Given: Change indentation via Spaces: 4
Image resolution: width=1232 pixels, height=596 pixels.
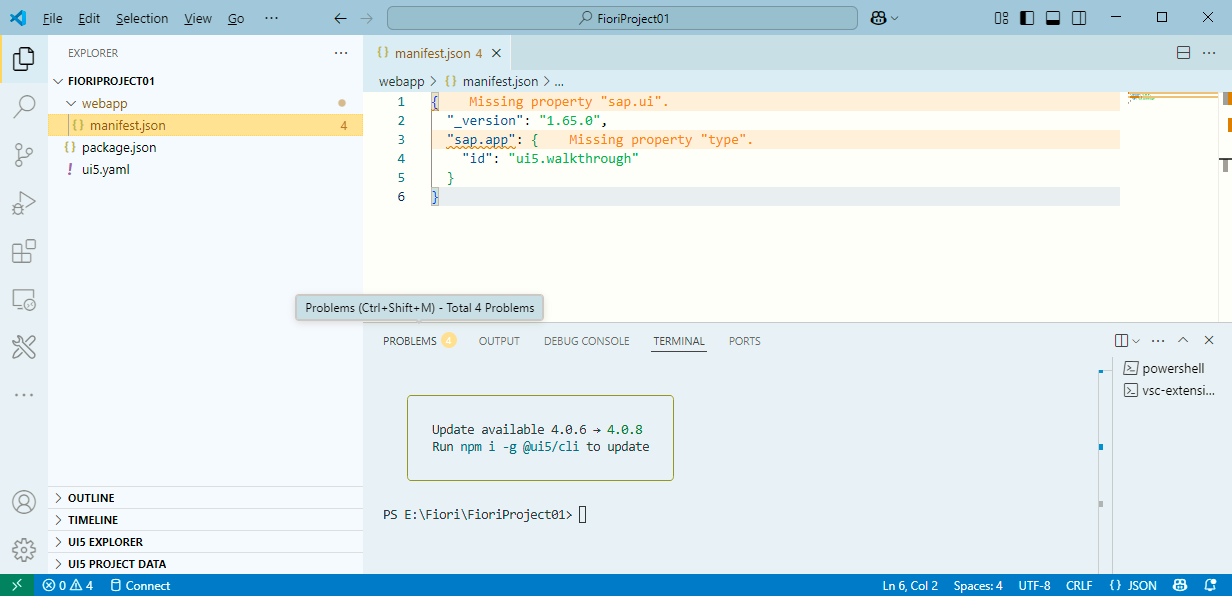Looking at the screenshot, I should [x=978, y=586].
